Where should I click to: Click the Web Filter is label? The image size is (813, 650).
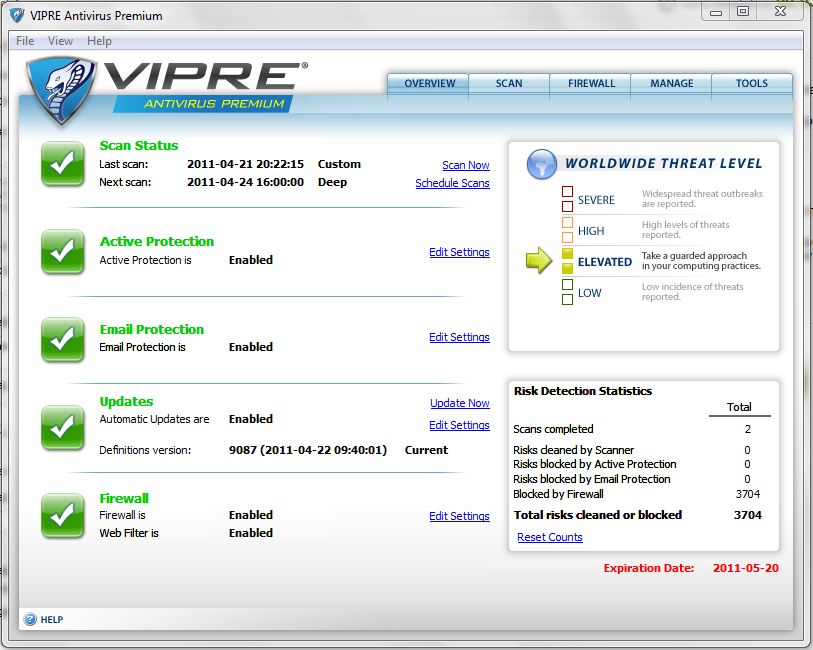(x=129, y=533)
